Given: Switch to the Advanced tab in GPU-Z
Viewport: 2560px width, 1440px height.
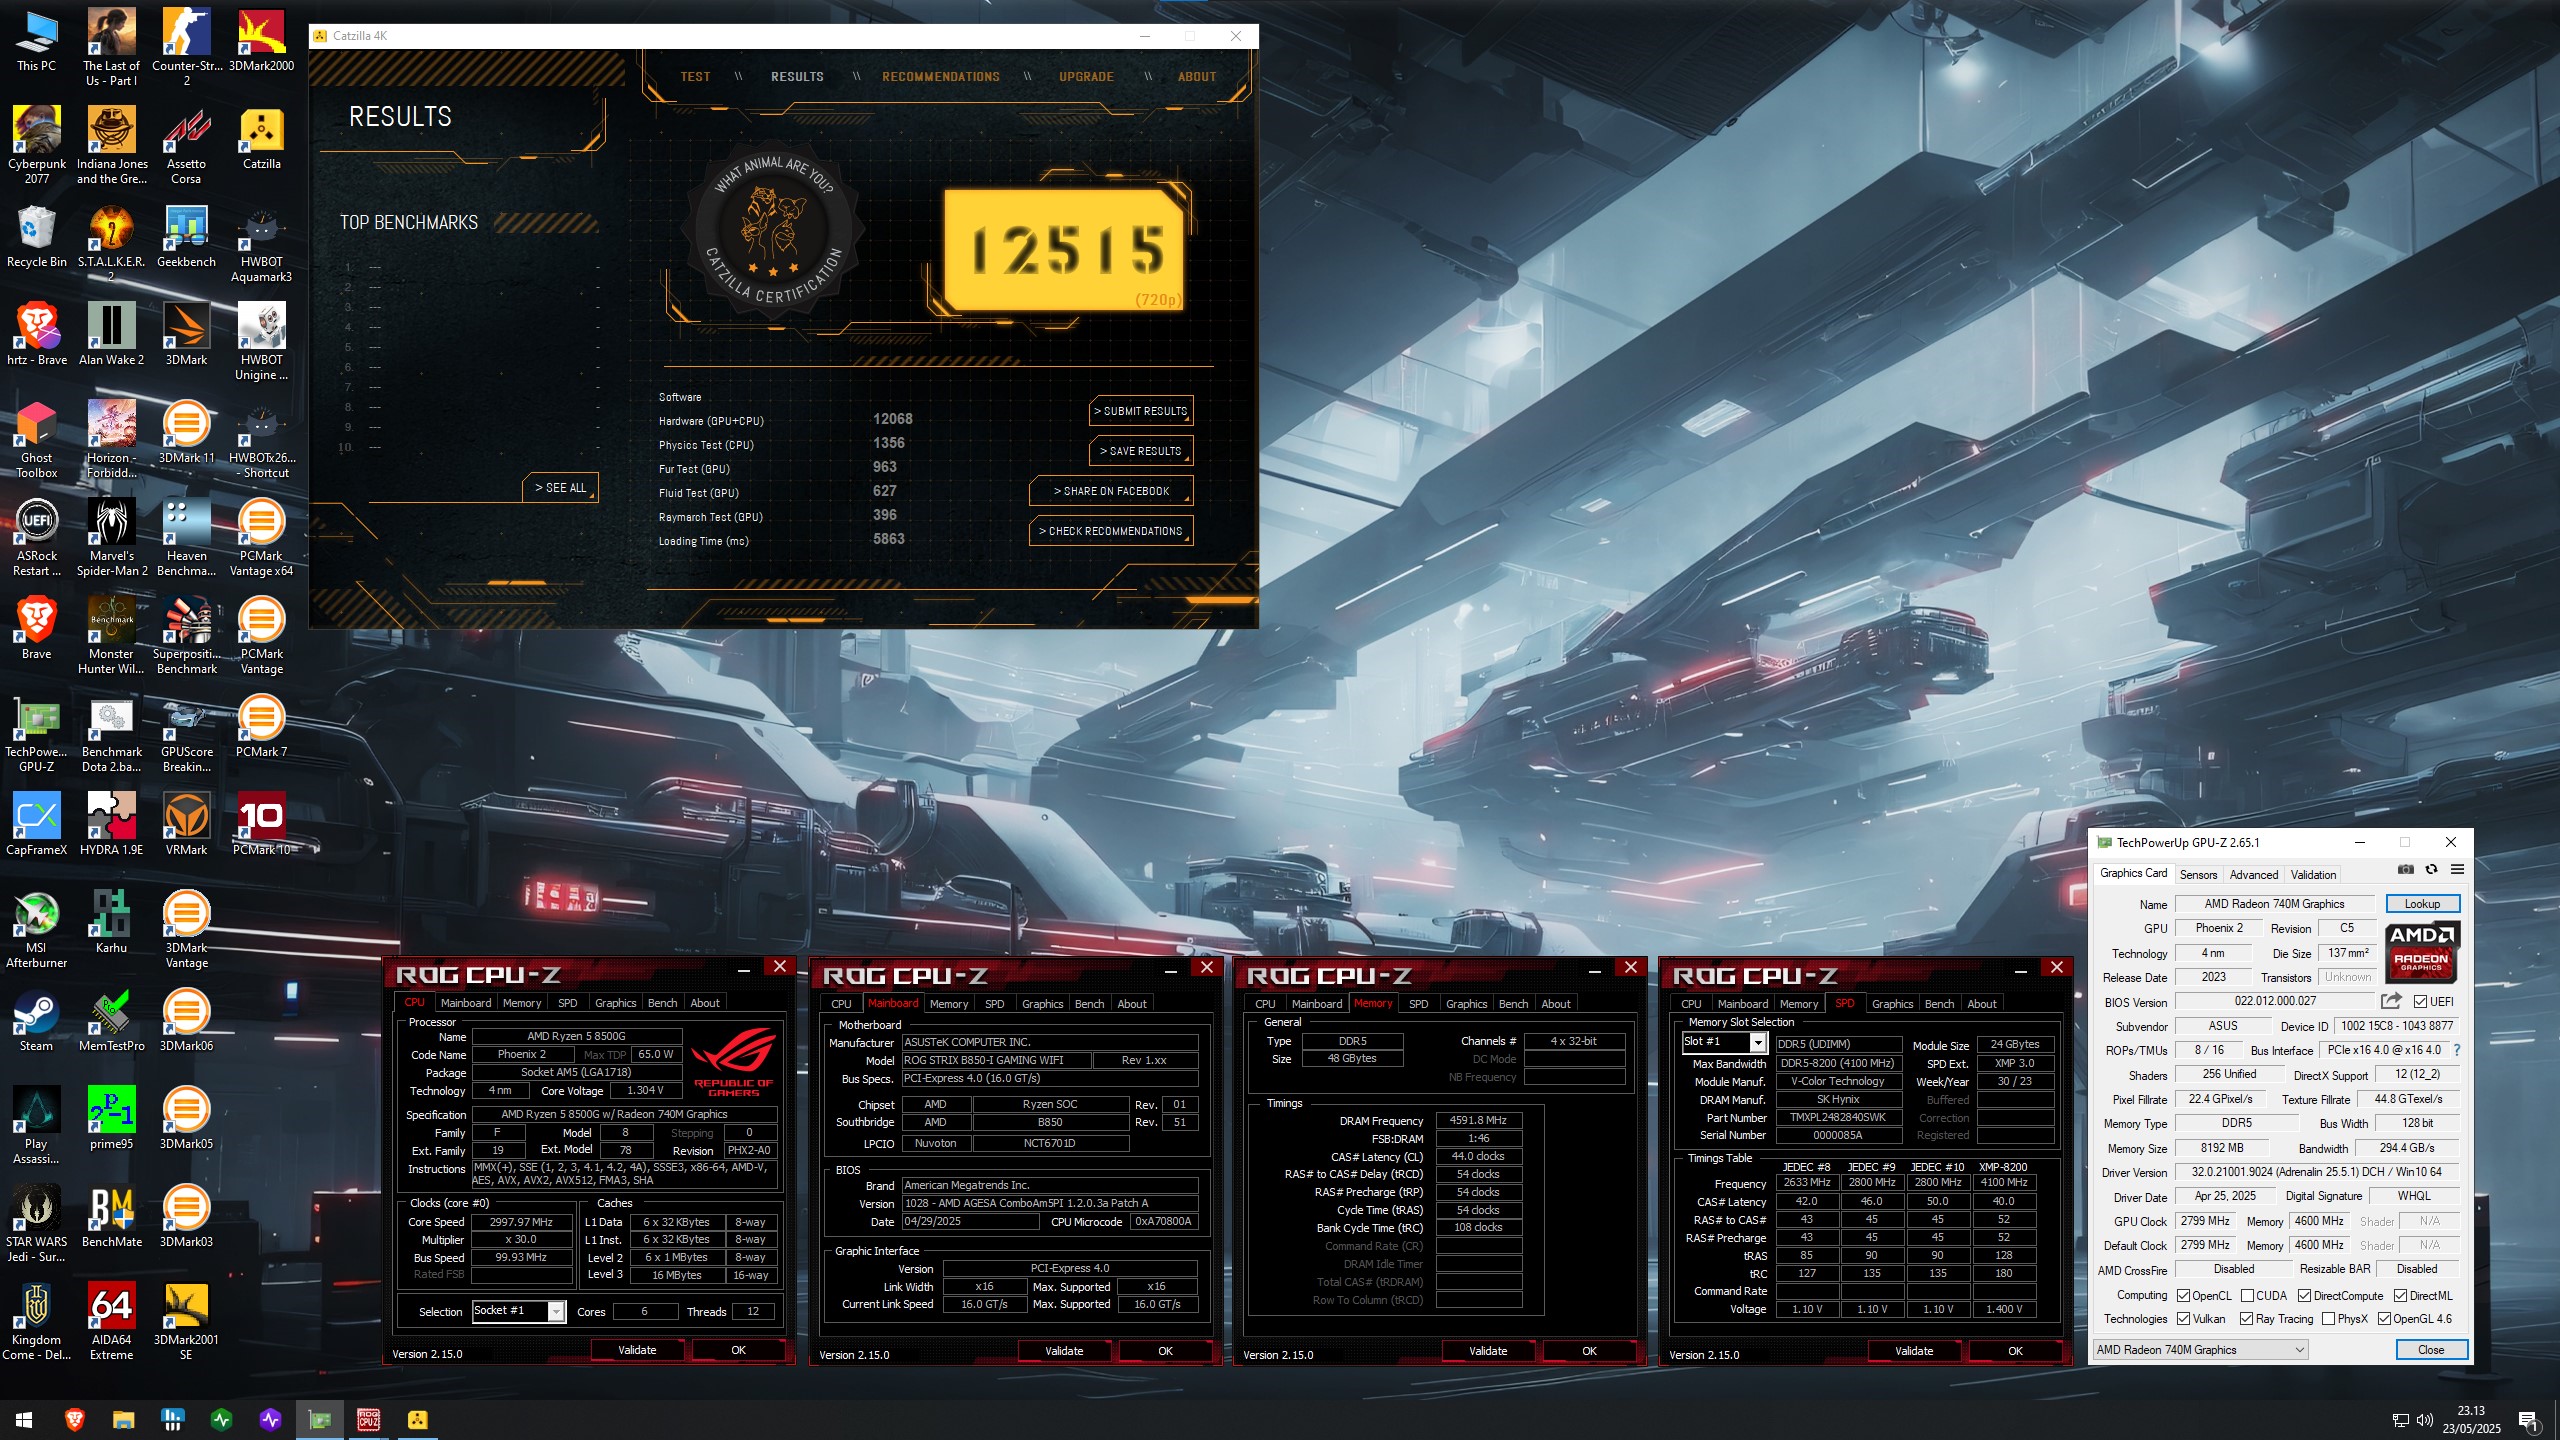Looking at the screenshot, I should coord(2254,874).
